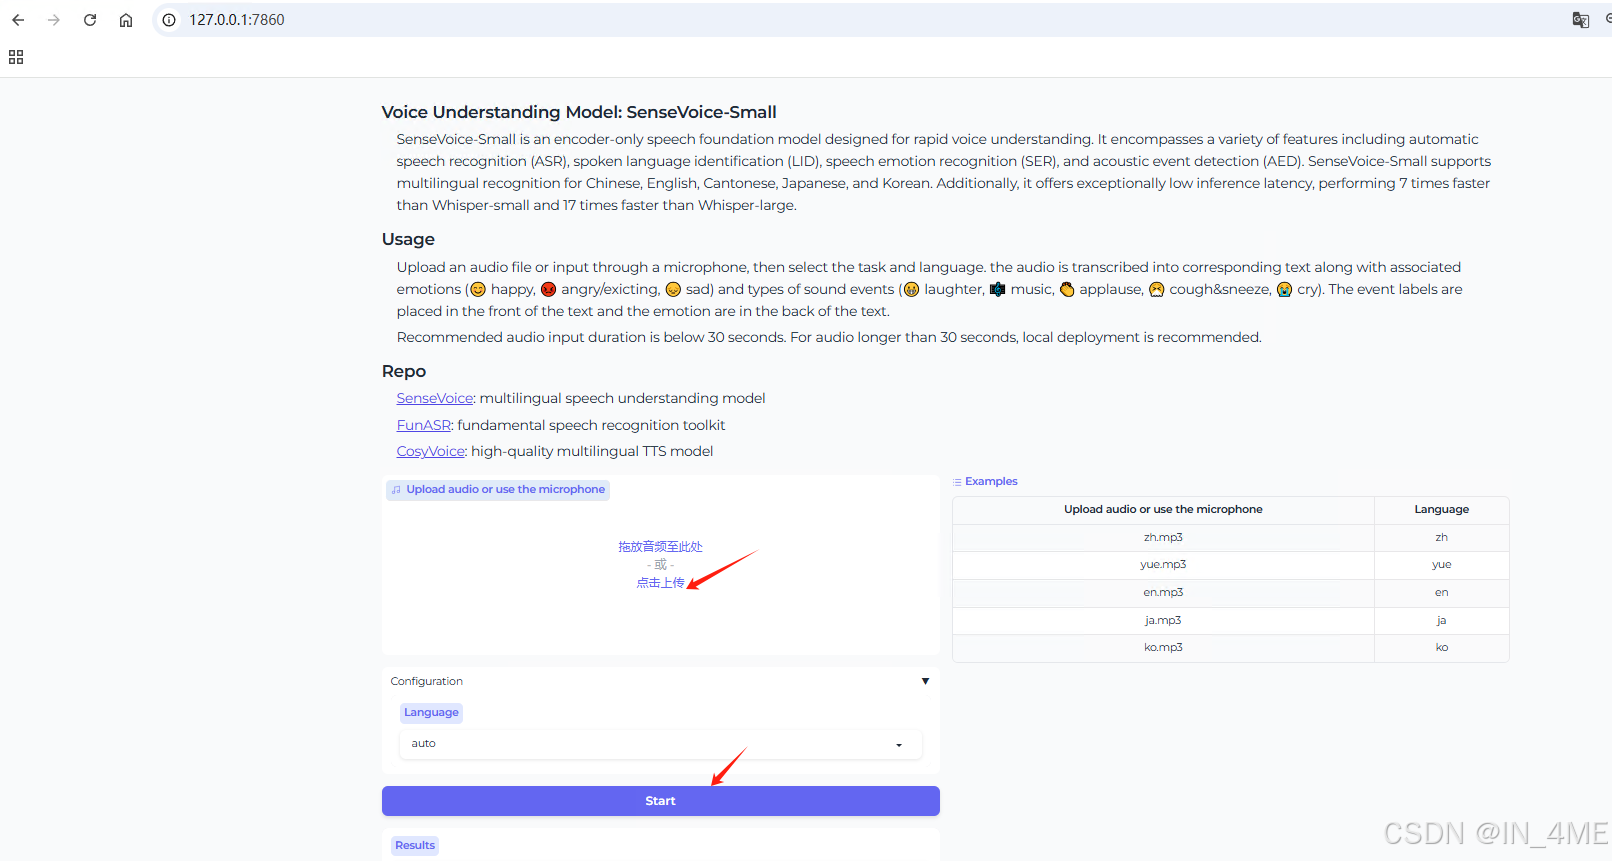The width and height of the screenshot is (1612, 861).
Task: Open the CosyVoice repo link
Action: click(x=431, y=451)
